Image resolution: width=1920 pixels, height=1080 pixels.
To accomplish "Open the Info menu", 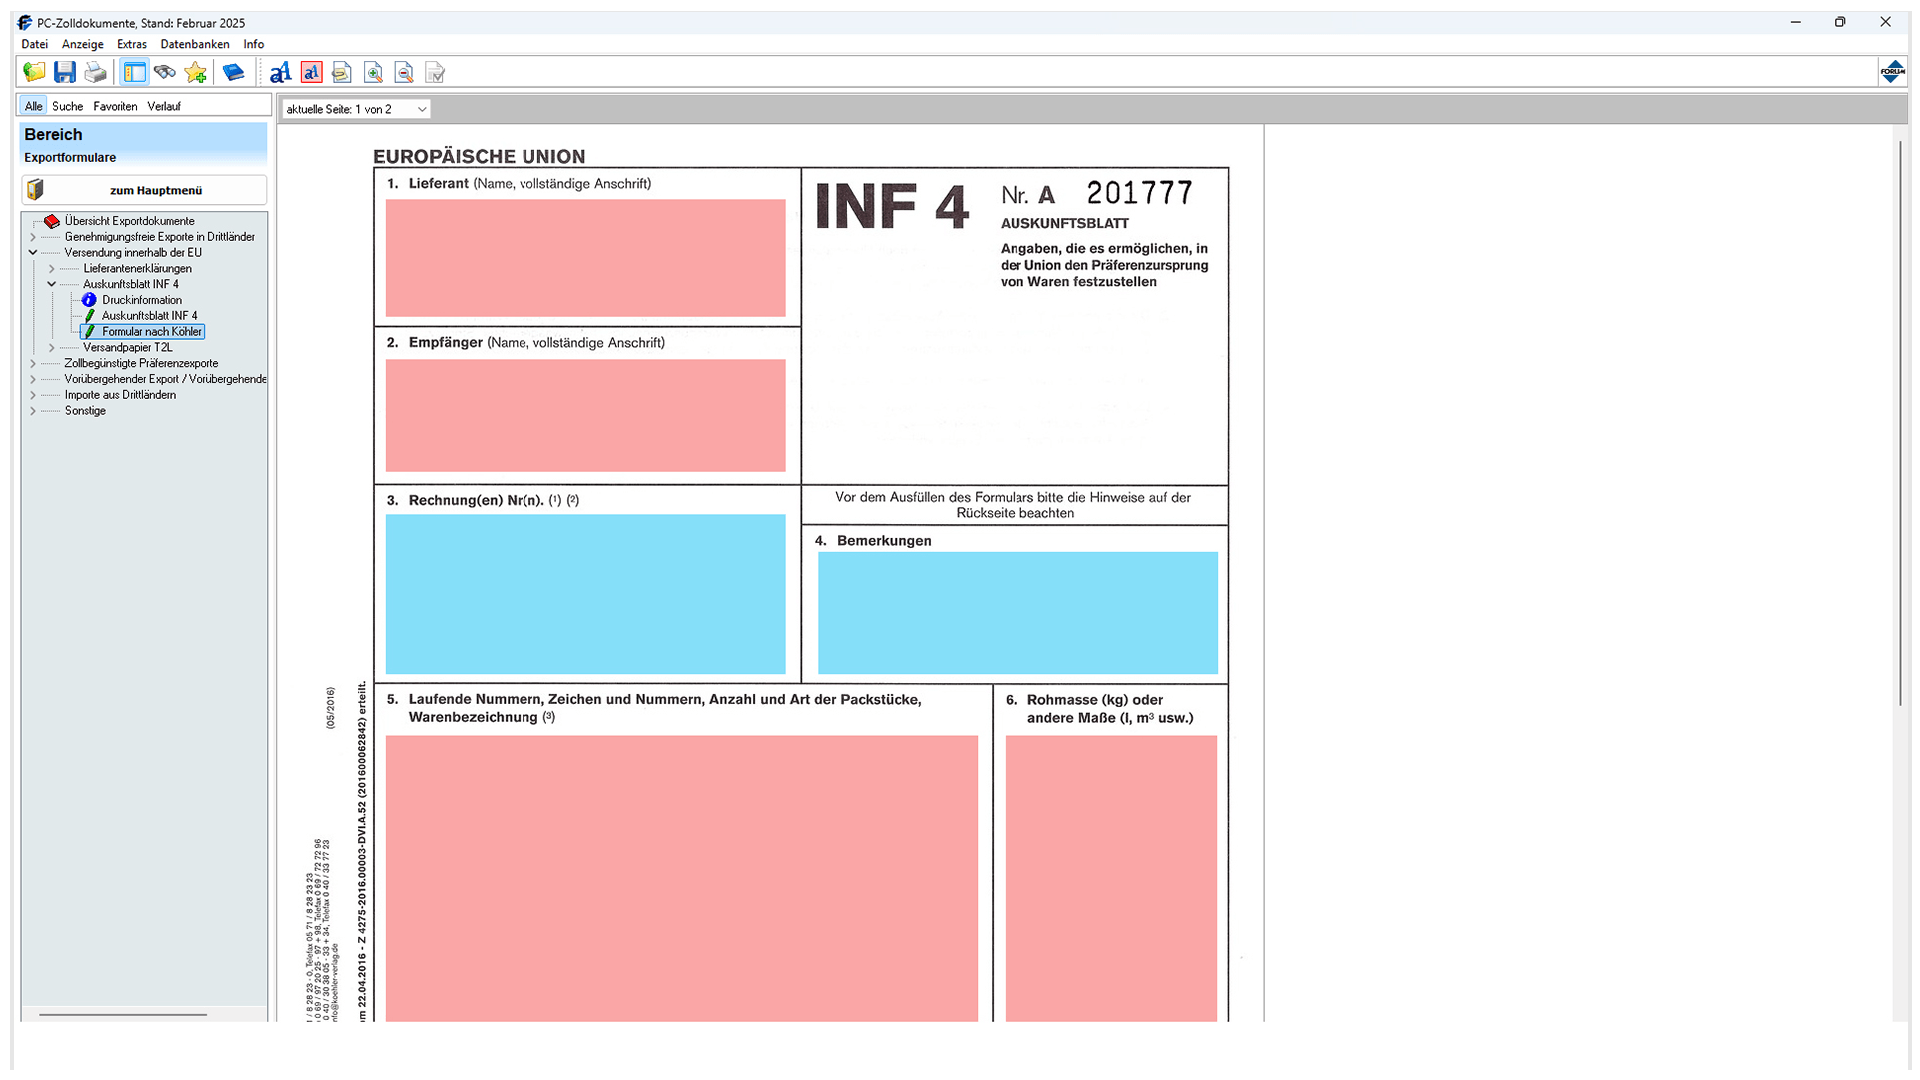I will coord(253,44).
